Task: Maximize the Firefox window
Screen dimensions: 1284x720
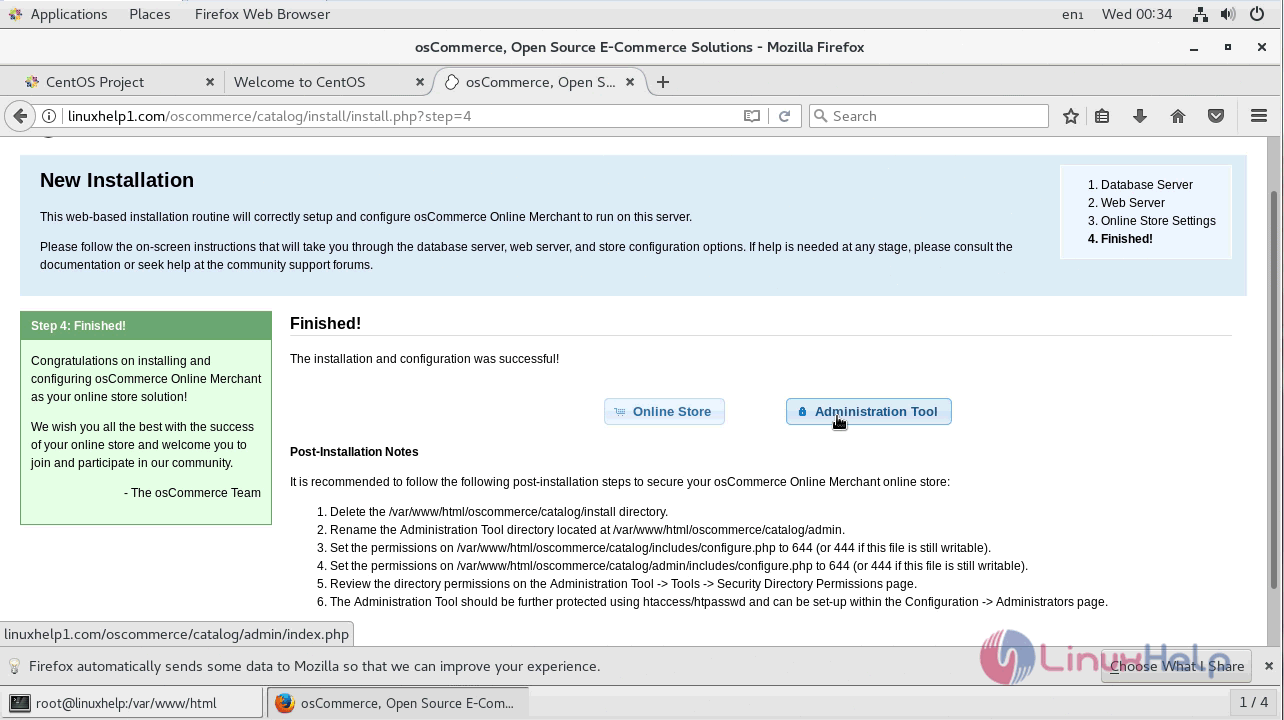Action: (x=1228, y=47)
